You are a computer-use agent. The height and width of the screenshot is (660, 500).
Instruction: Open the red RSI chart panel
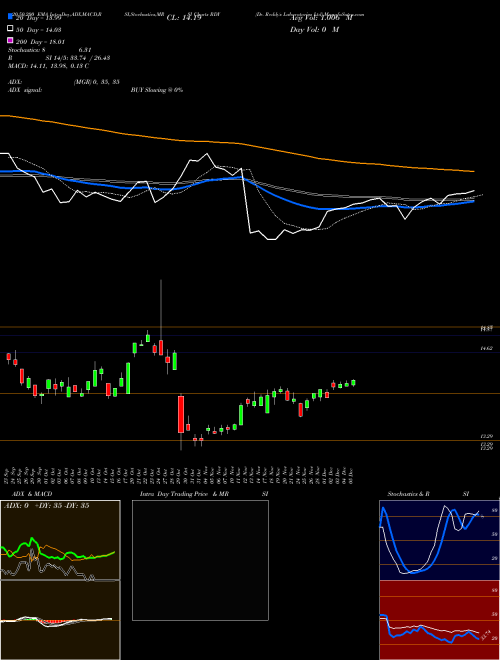pyautogui.click(x=439, y=620)
